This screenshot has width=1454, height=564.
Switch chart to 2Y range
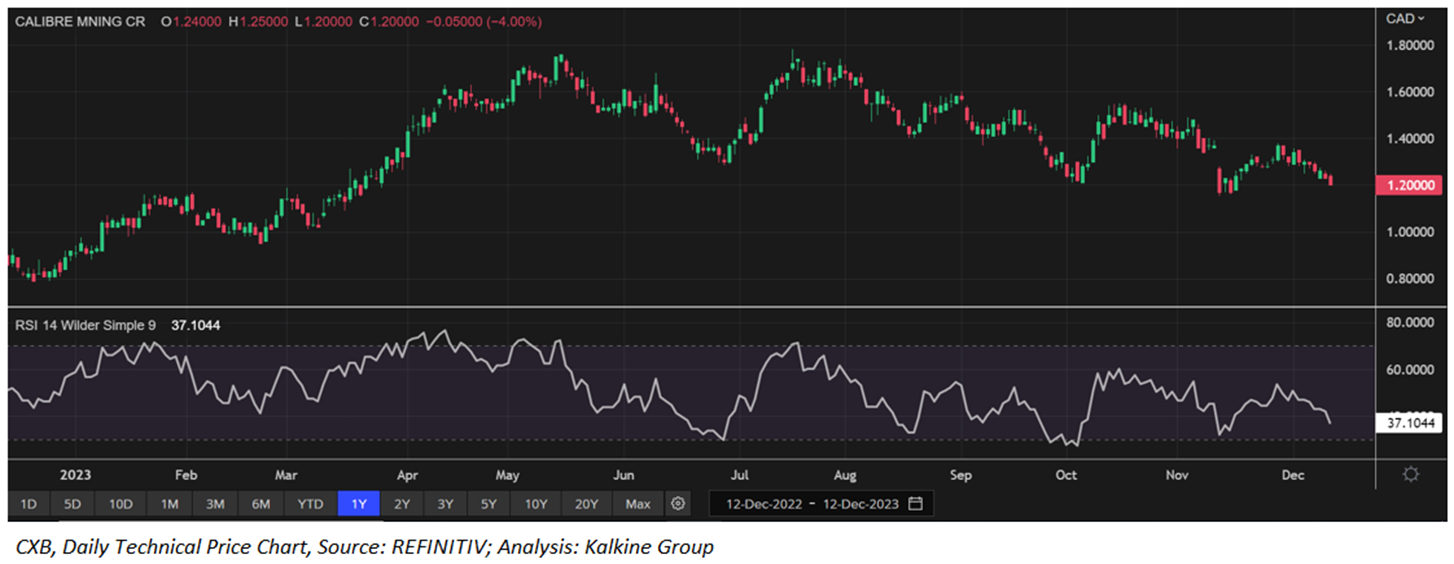pos(402,504)
